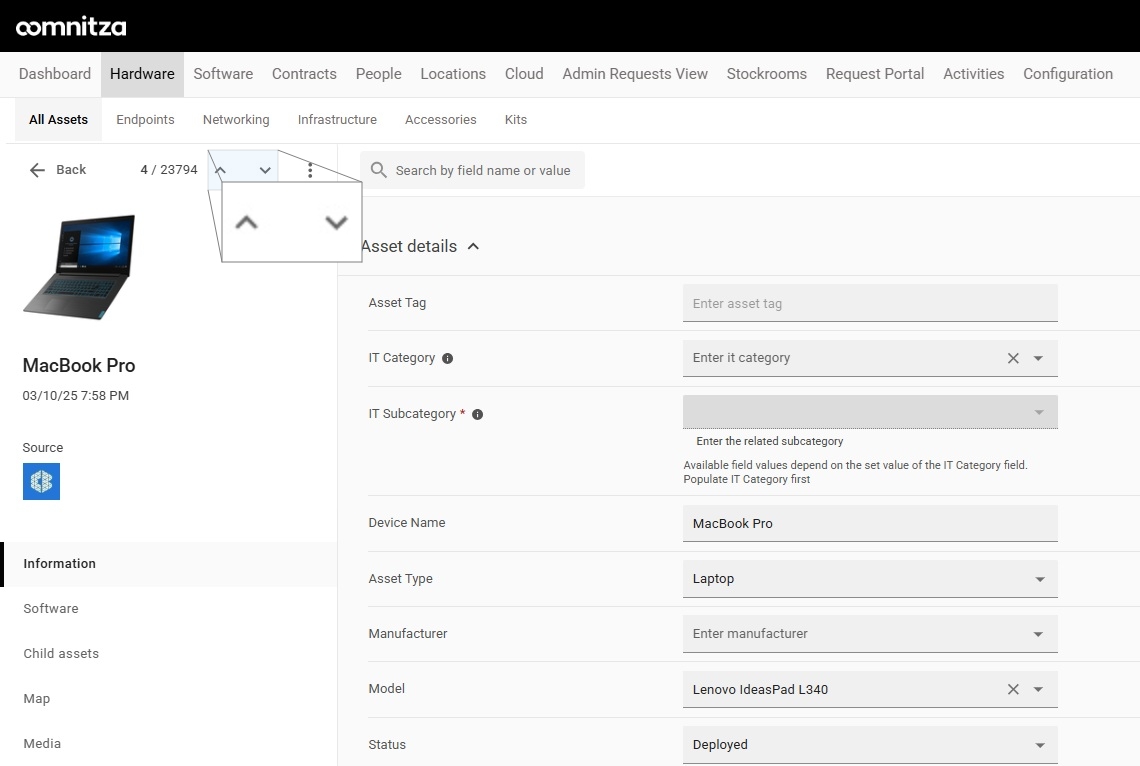This screenshot has height=766, width=1140.
Task: Go to the next asset with the down chevron
Action: pos(265,170)
